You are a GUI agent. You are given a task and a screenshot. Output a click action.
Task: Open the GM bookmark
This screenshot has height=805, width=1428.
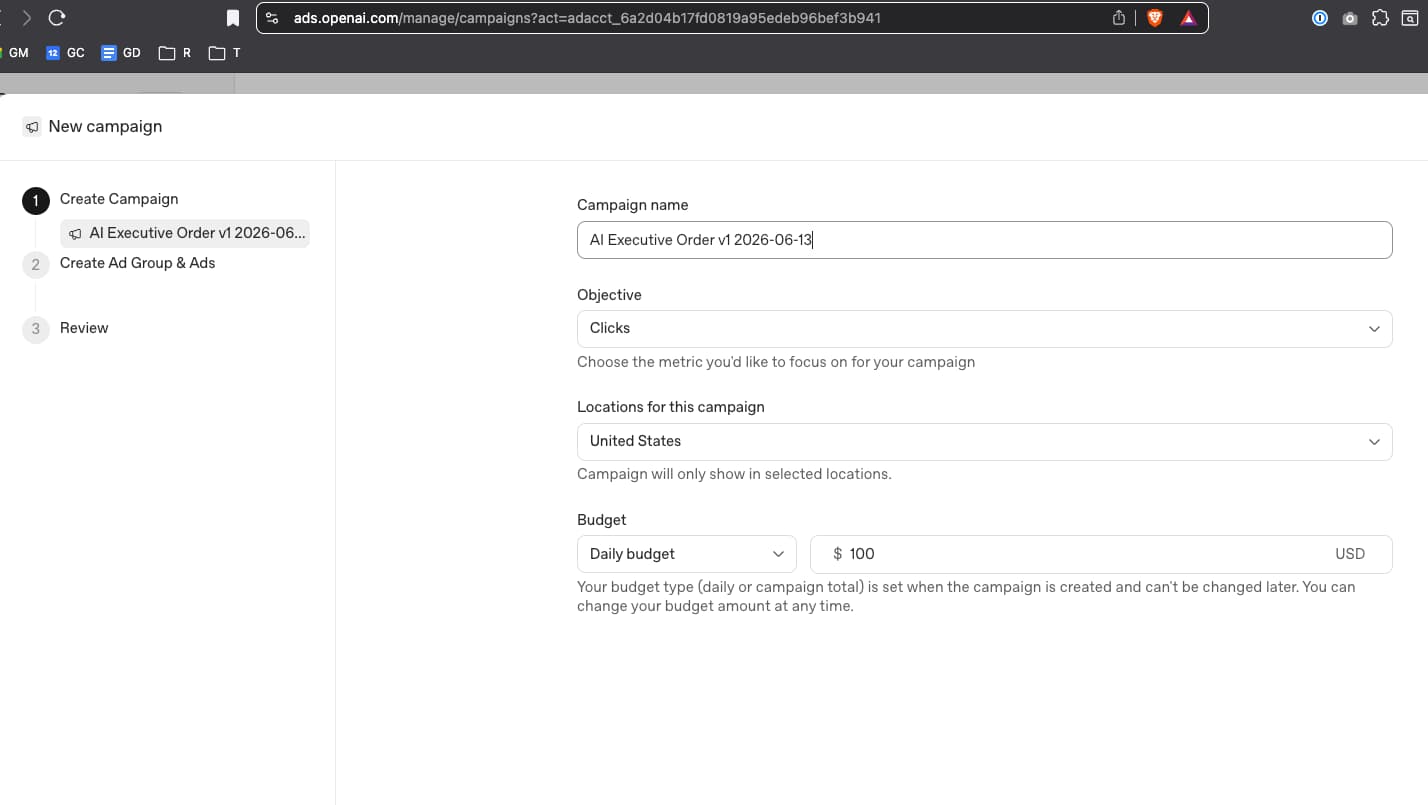pos(16,53)
